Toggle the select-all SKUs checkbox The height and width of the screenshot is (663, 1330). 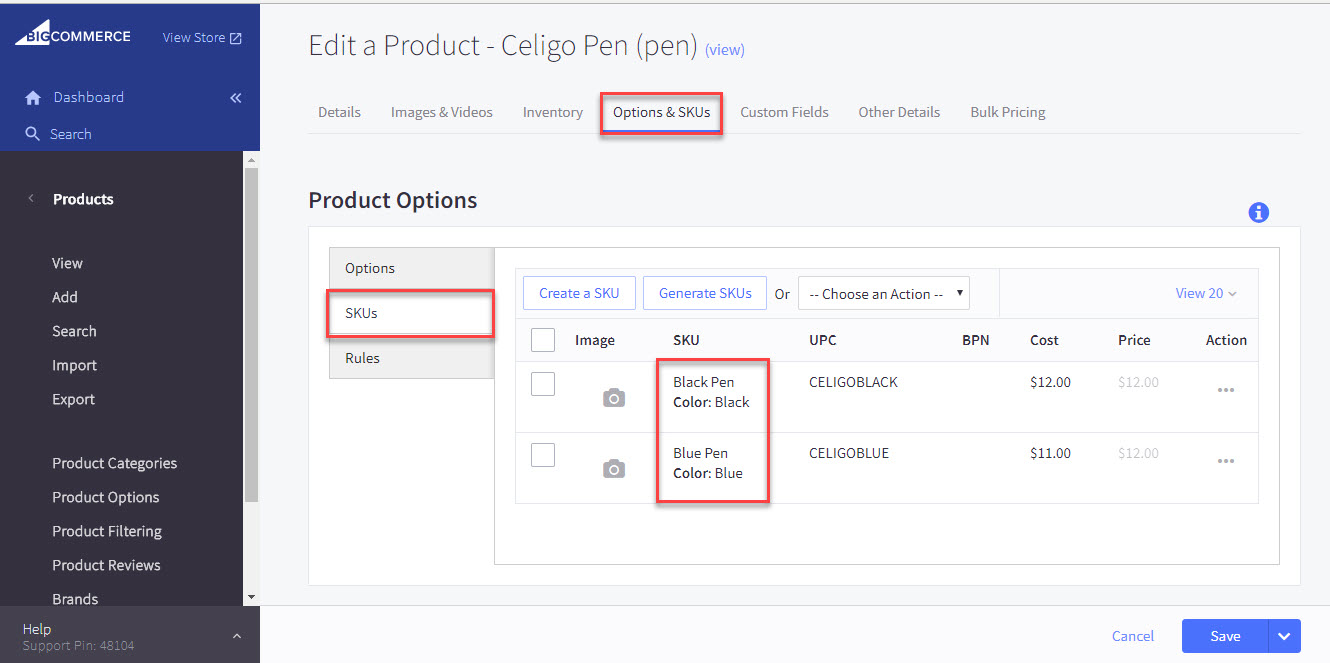coord(543,340)
